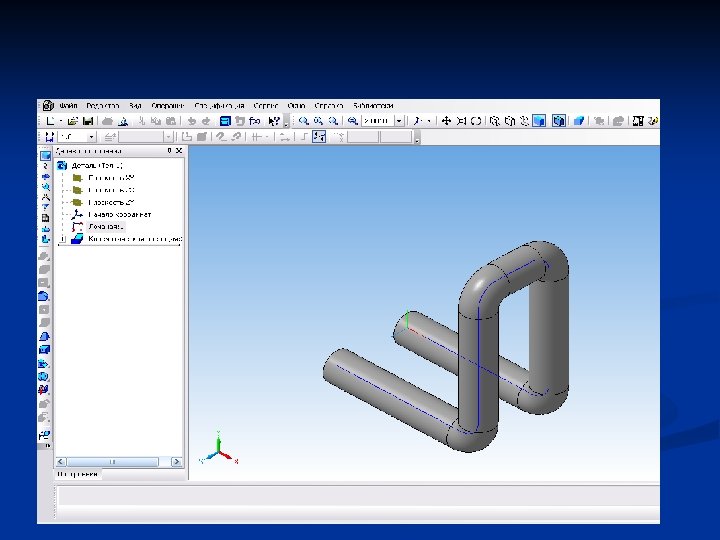Toggle the highlighted snap mode button
Image resolution: width=720 pixels, height=540 pixels.
319,137
